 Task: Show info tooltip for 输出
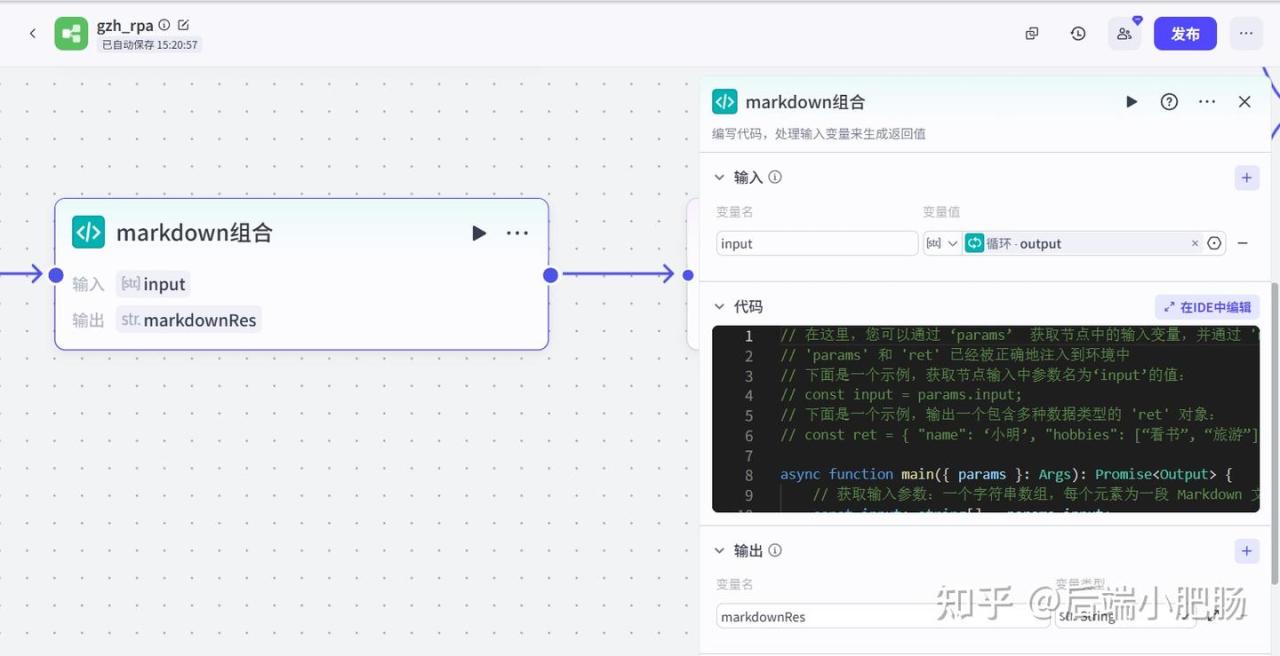pyautogui.click(x=775, y=550)
